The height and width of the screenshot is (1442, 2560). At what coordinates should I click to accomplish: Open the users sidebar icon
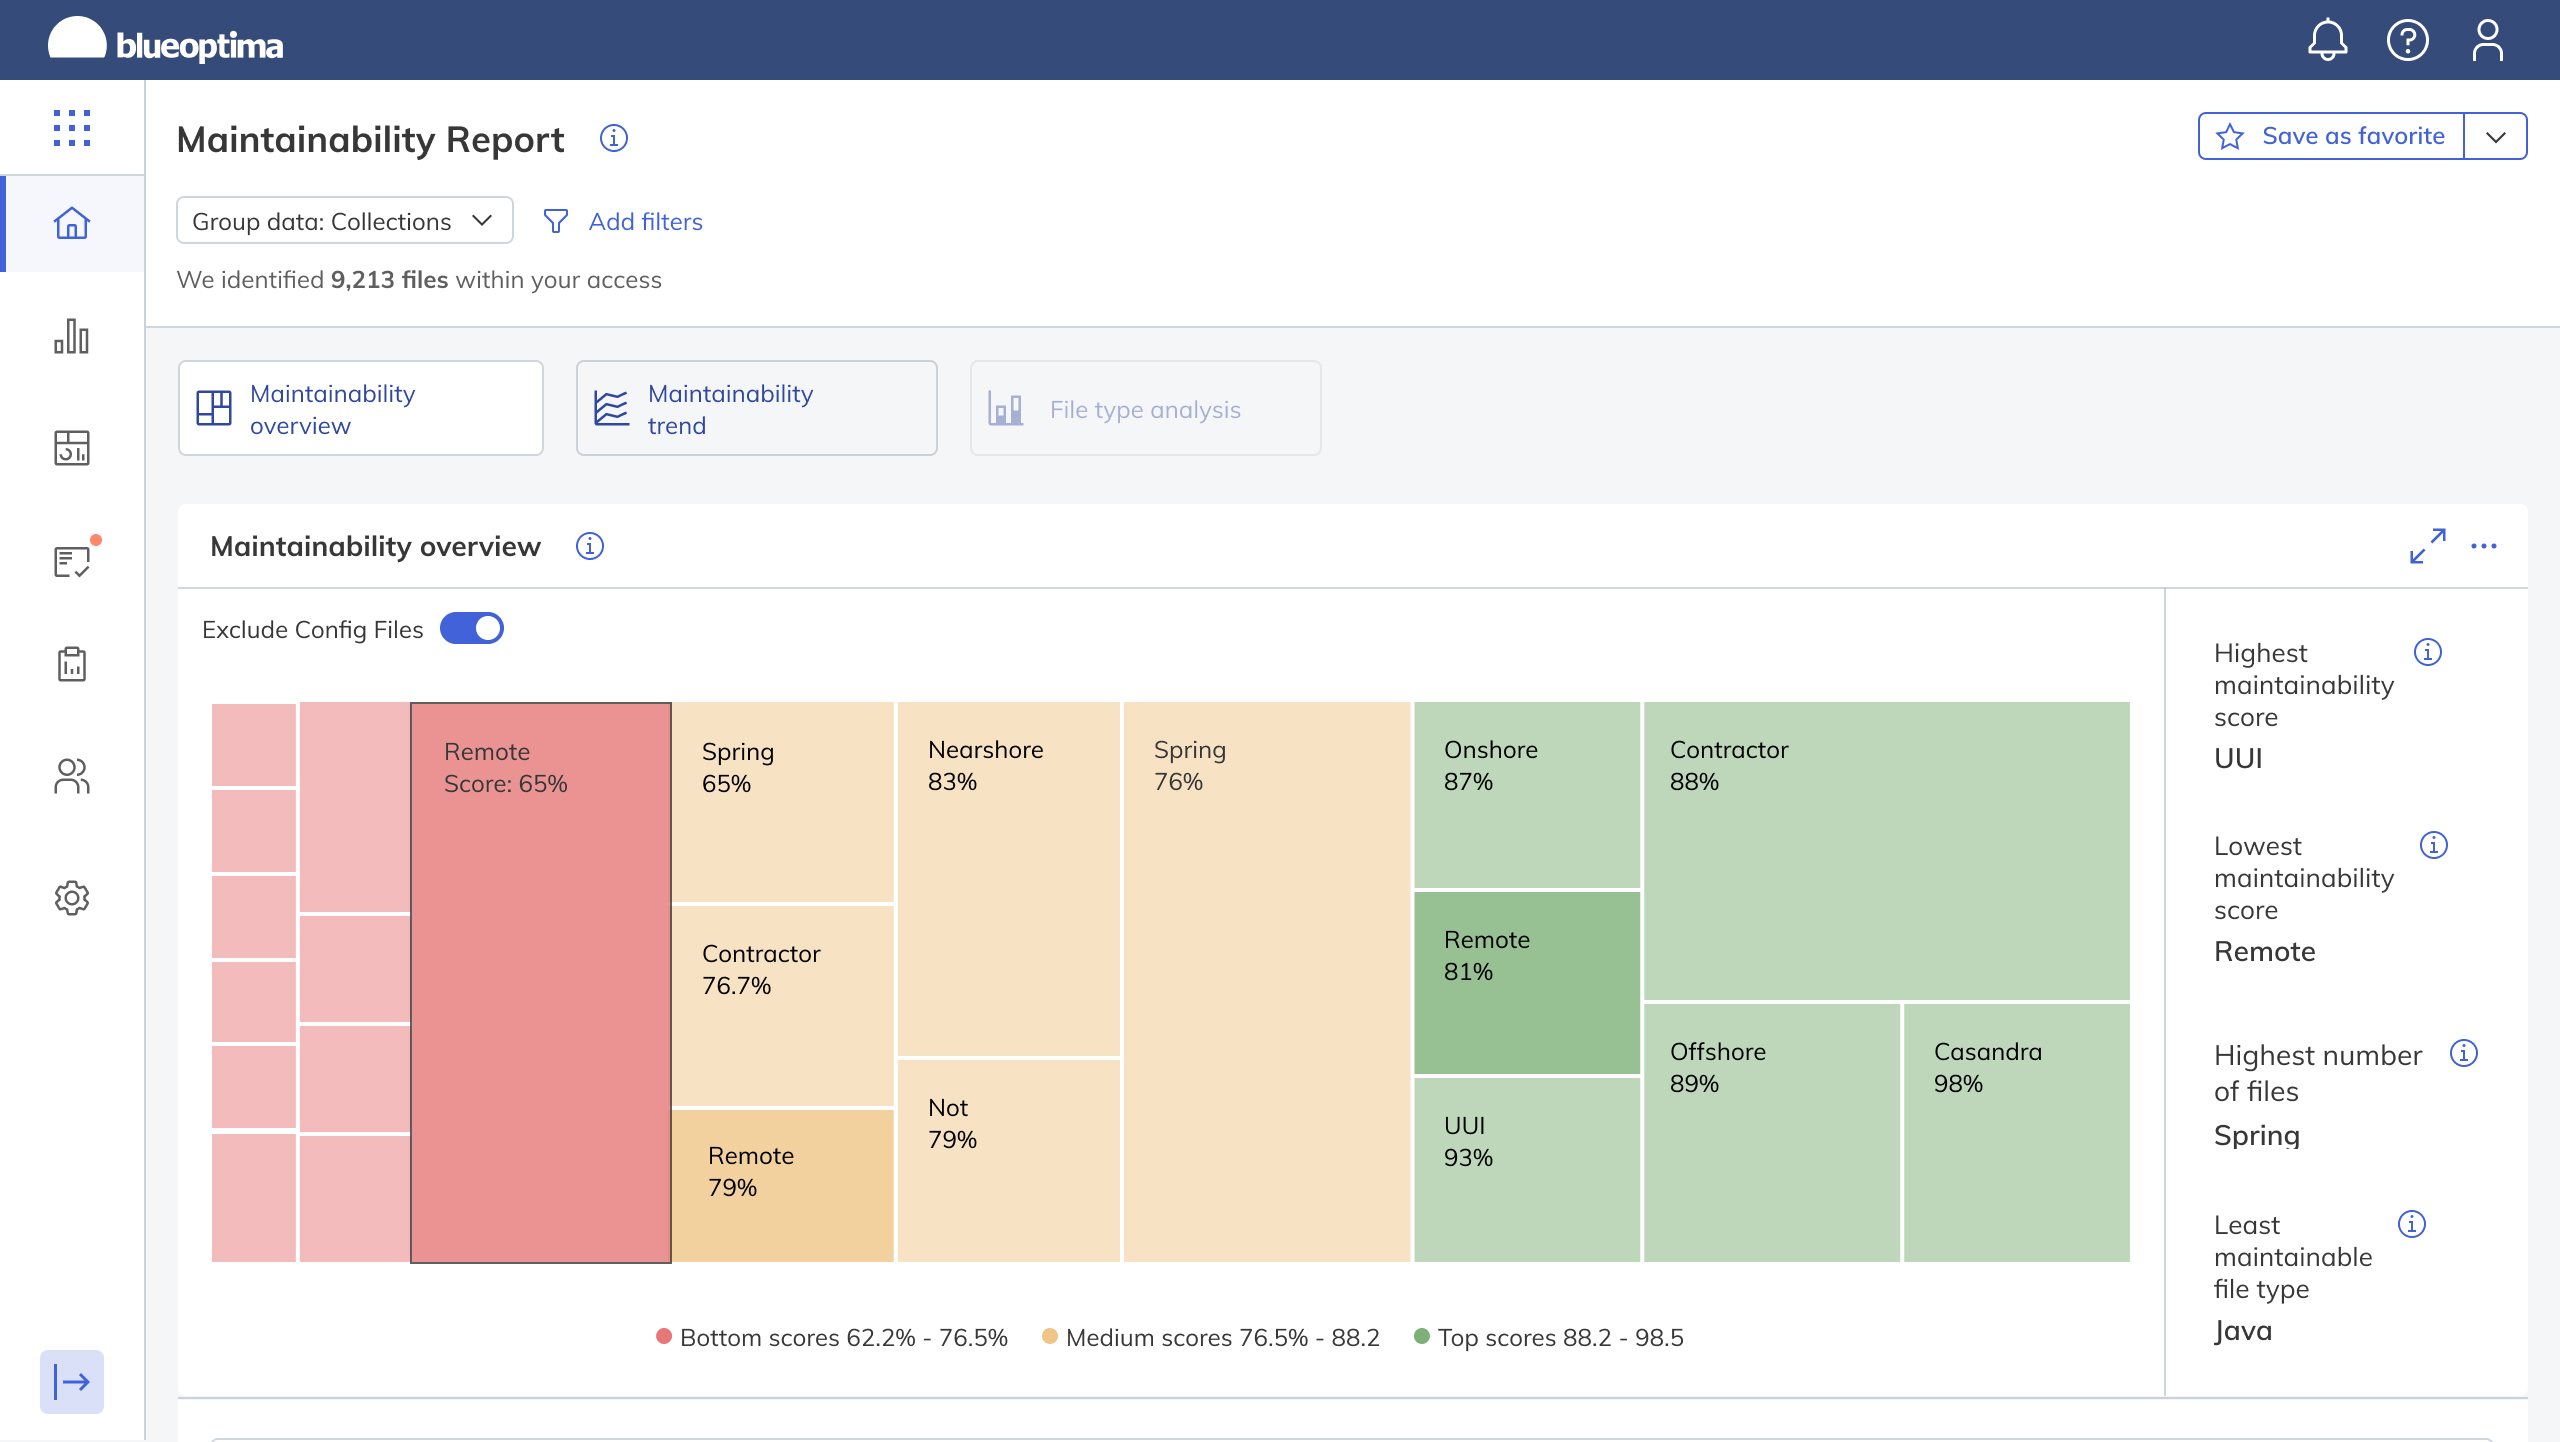coord(72,776)
